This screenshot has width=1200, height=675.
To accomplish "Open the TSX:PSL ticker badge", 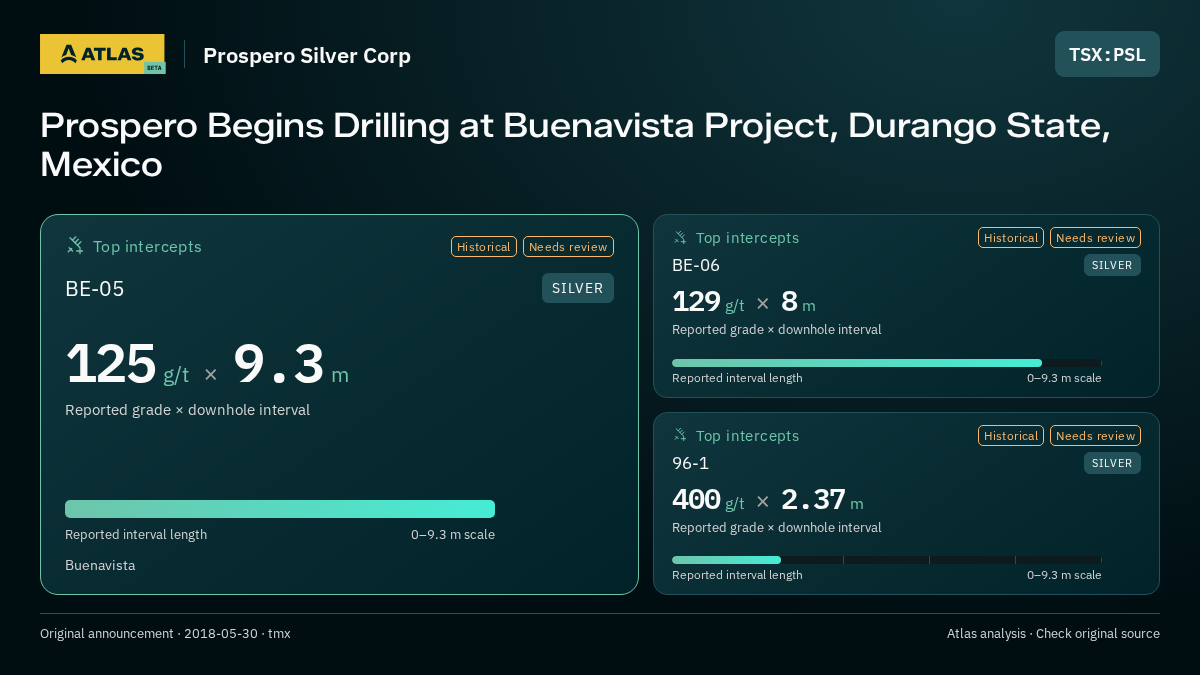I will (x=1107, y=54).
